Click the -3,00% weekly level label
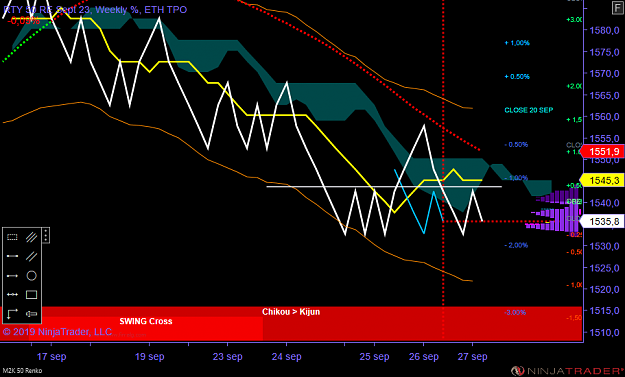This screenshot has height=377, width=625. tap(515, 312)
